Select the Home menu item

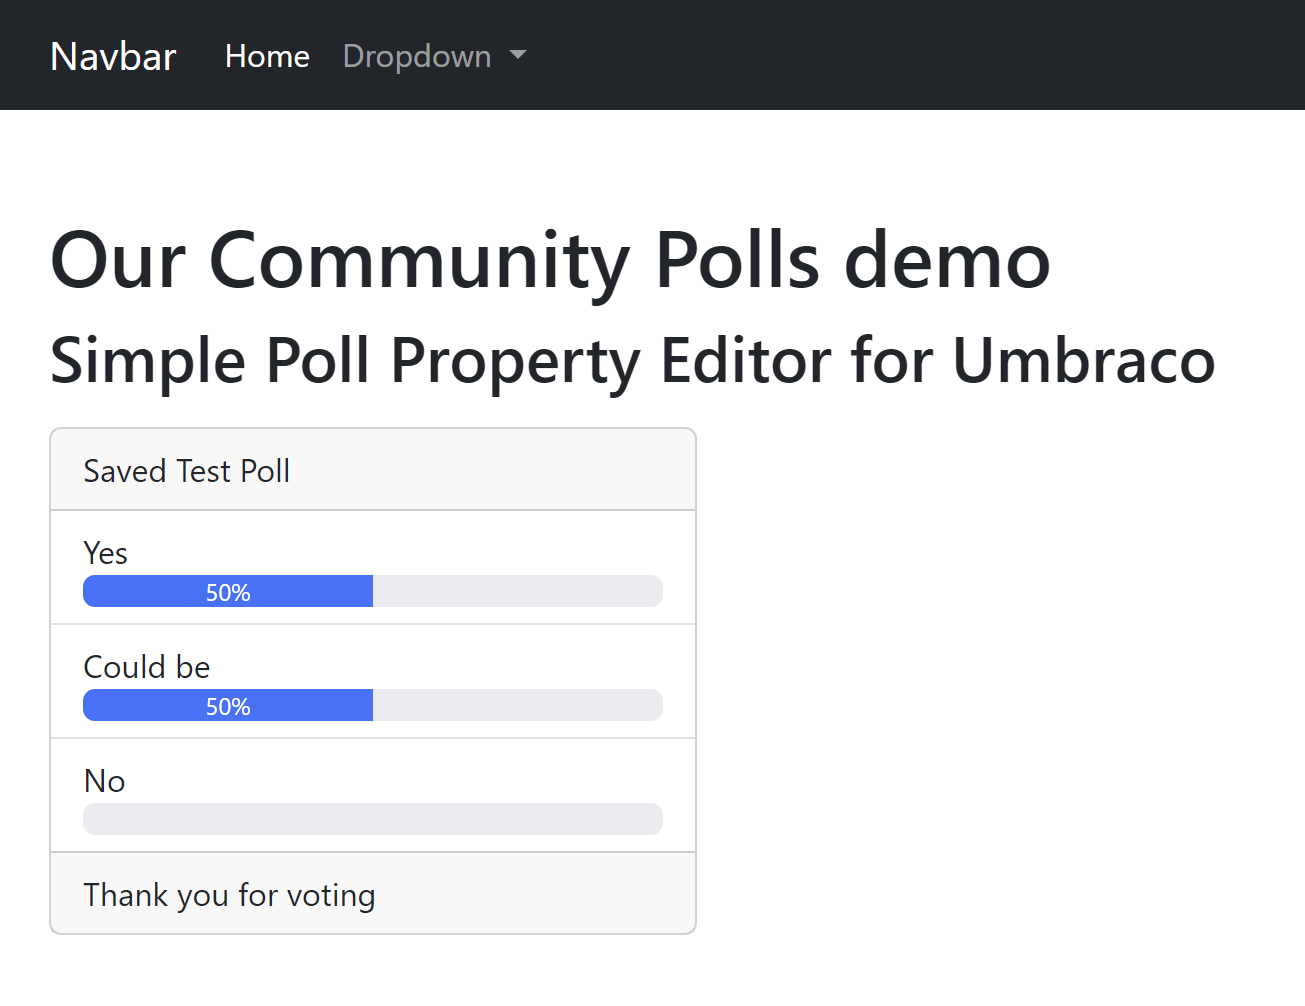point(267,56)
